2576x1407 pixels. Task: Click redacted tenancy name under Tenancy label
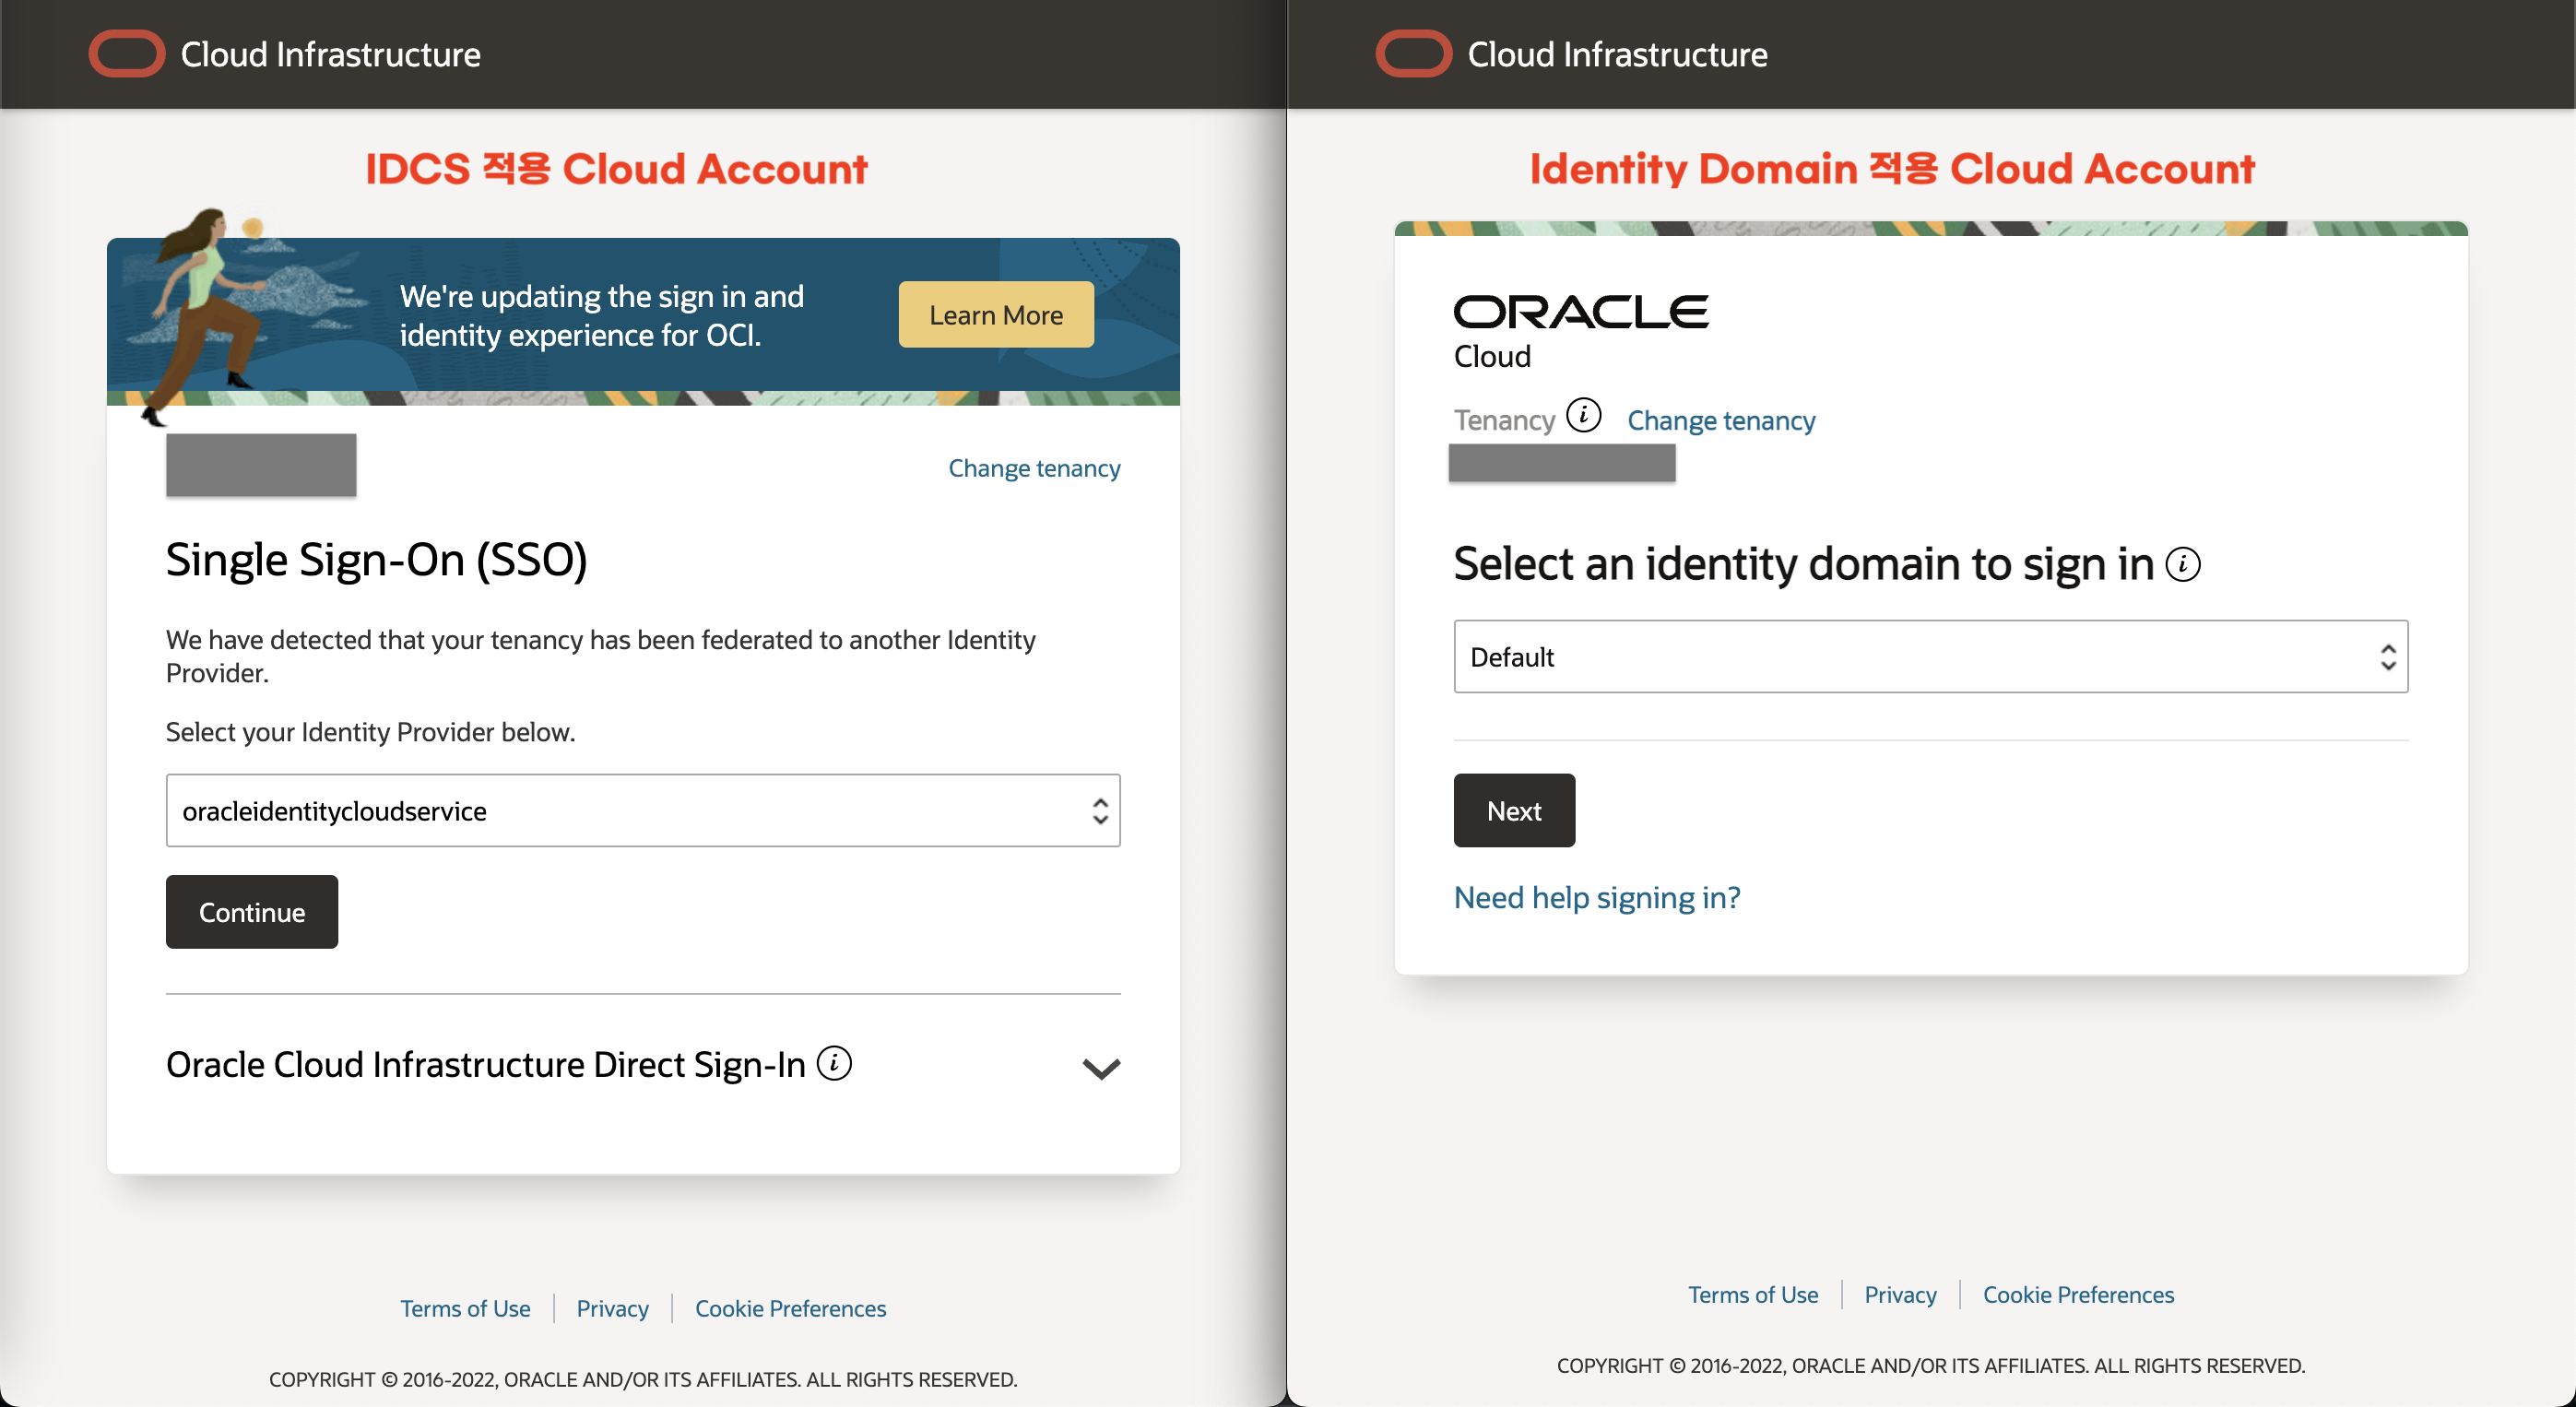pyautogui.click(x=1562, y=464)
